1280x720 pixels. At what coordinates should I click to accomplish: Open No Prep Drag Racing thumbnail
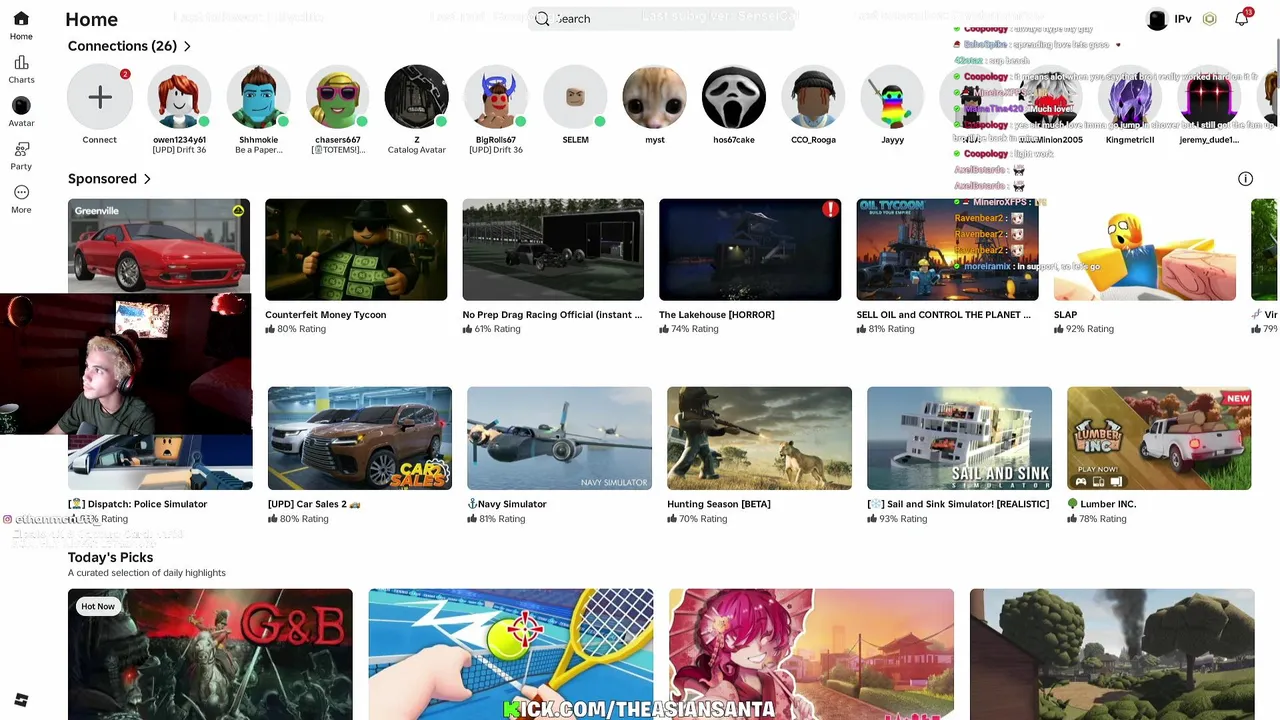tap(553, 250)
